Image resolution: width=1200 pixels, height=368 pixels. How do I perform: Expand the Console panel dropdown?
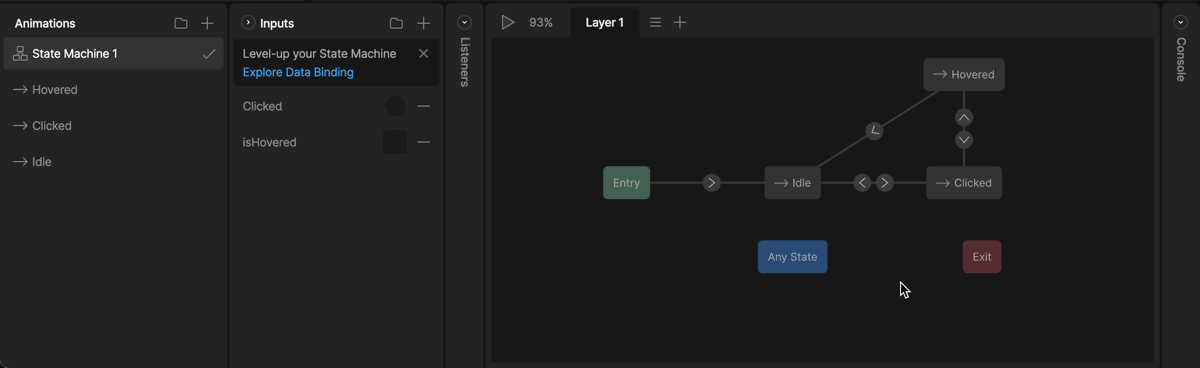1181,22
